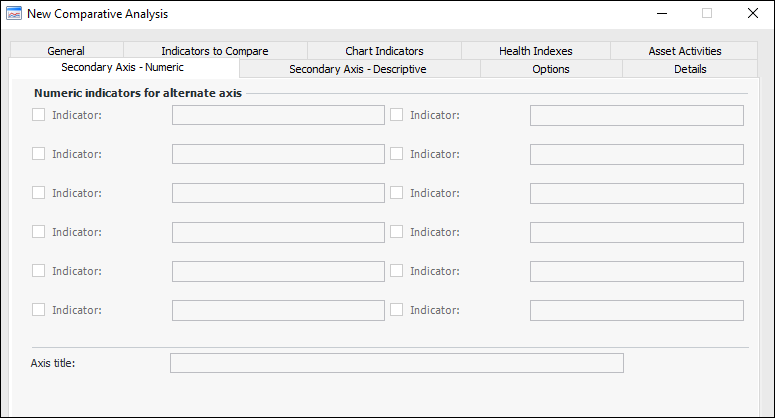Enable the first left-column Indicator checkbox

tap(39, 115)
